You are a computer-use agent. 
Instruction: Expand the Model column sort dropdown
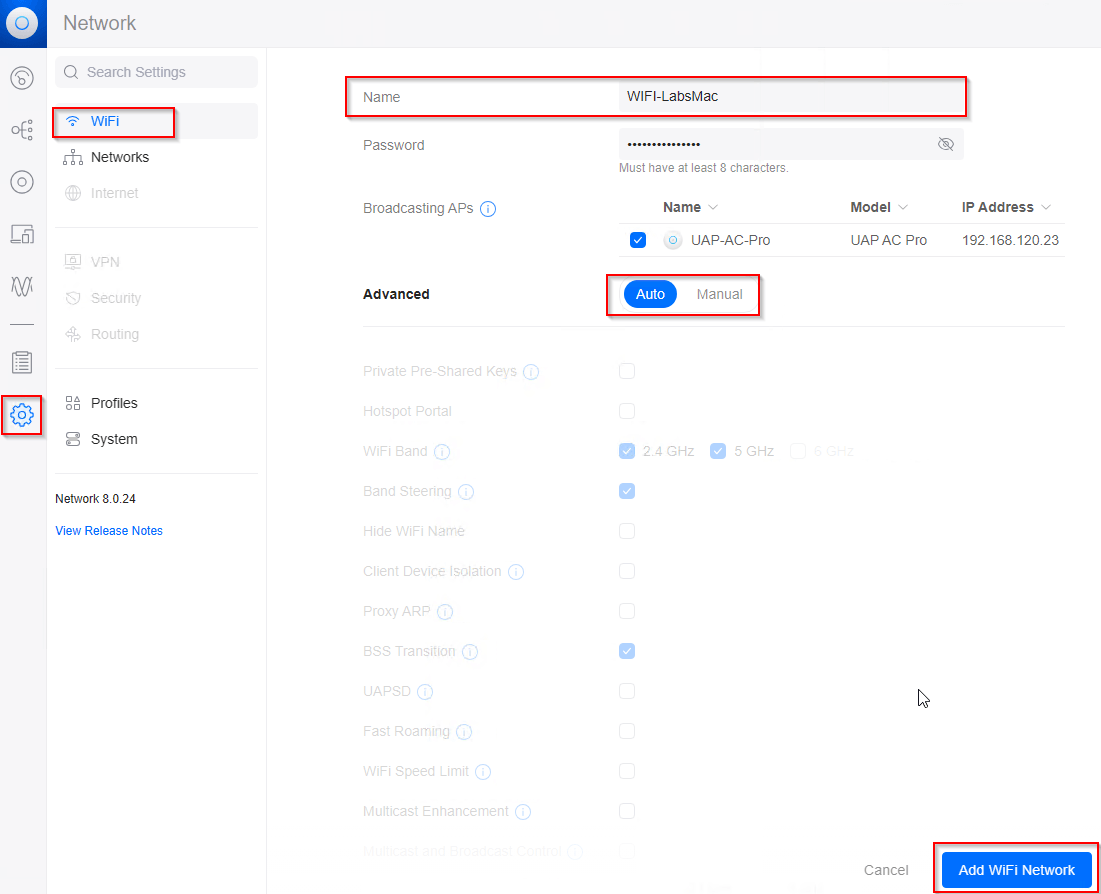tap(903, 207)
